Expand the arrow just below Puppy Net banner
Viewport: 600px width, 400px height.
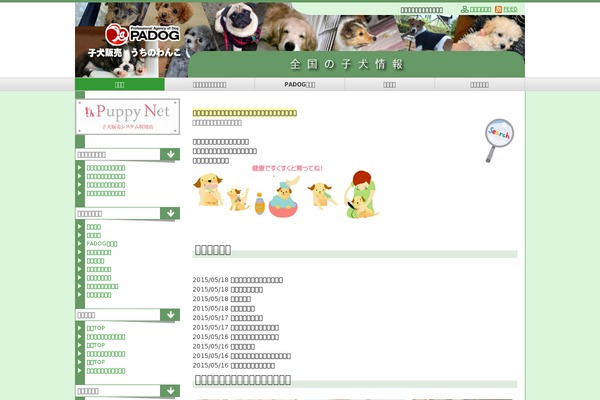click(x=170, y=154)
